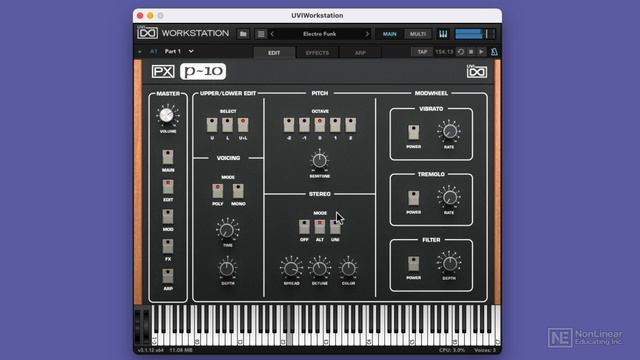Toggle the EDIT page switch in Master
Image resolution: width=640 pixels, height=360 pixels.
tap(168, 187)
